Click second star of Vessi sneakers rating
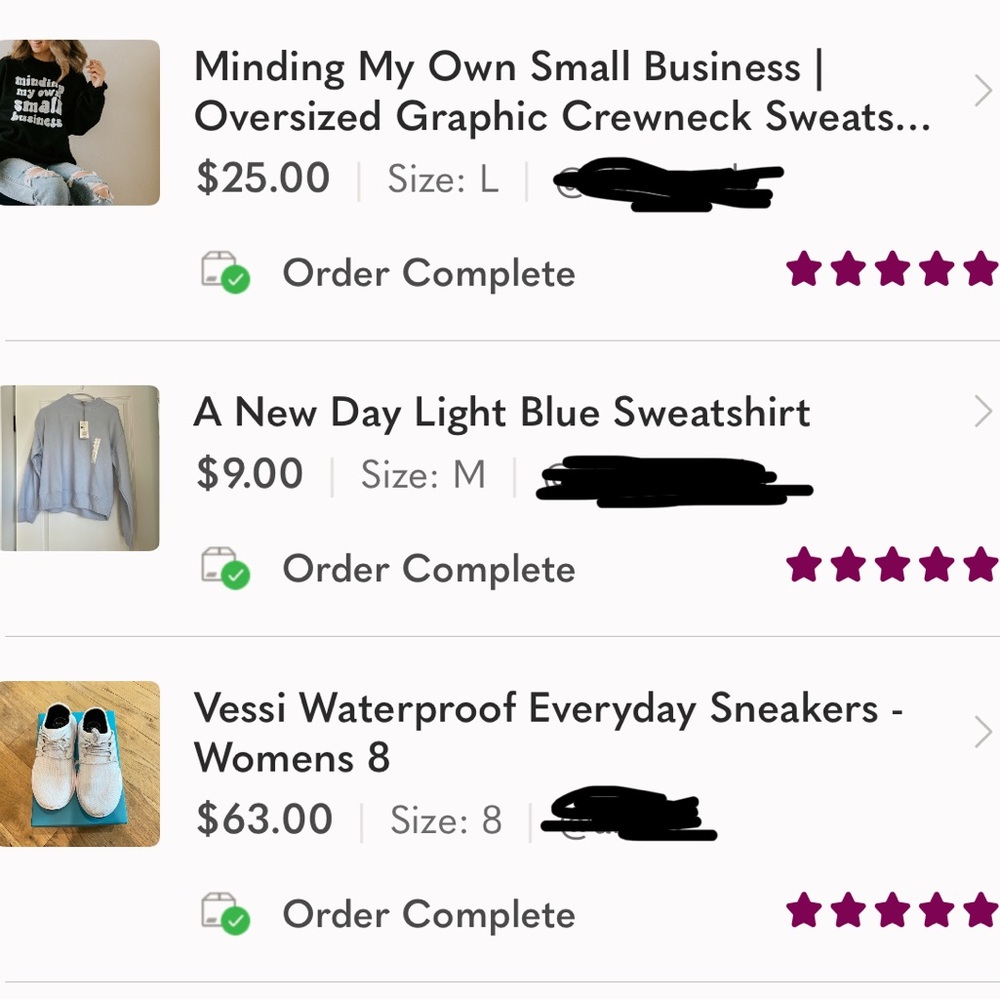The image size is (1000, 1000). 848,911
